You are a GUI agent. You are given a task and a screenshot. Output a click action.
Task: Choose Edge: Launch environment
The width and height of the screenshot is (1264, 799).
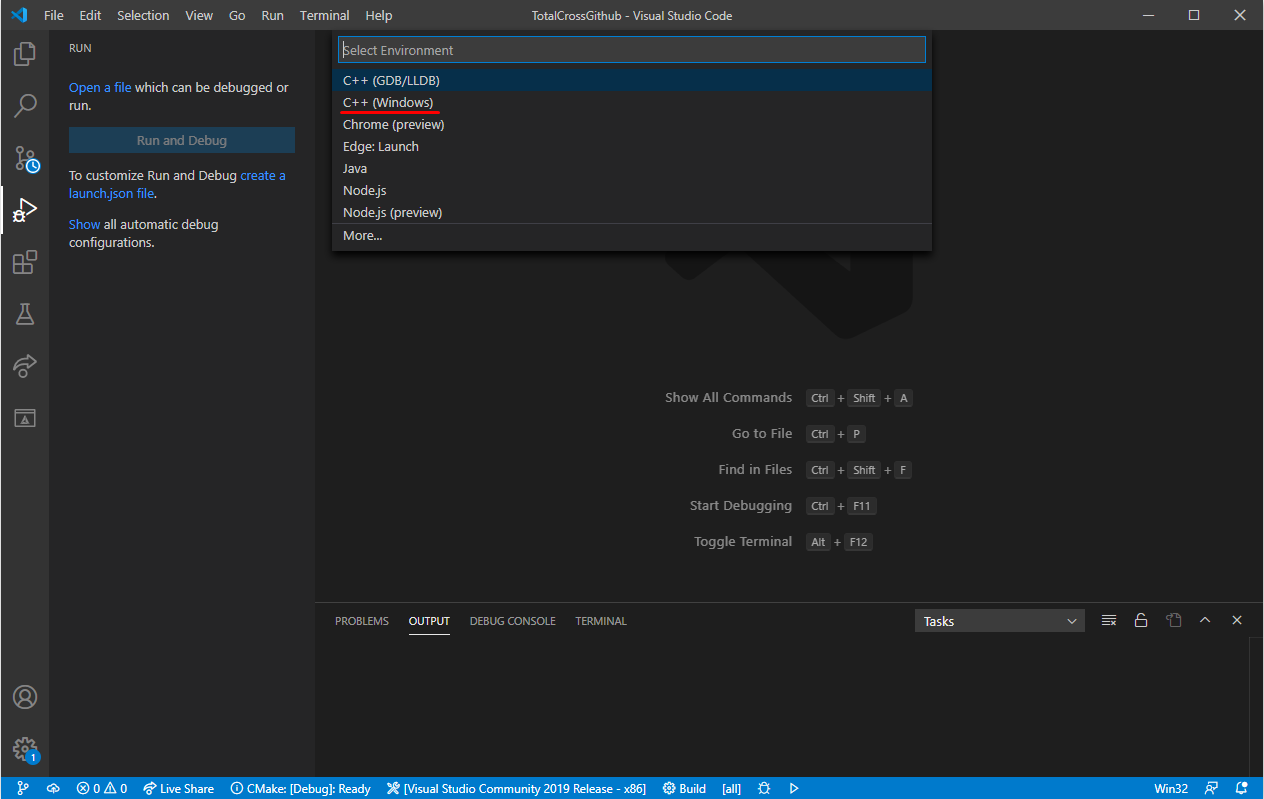click(632, 146)
